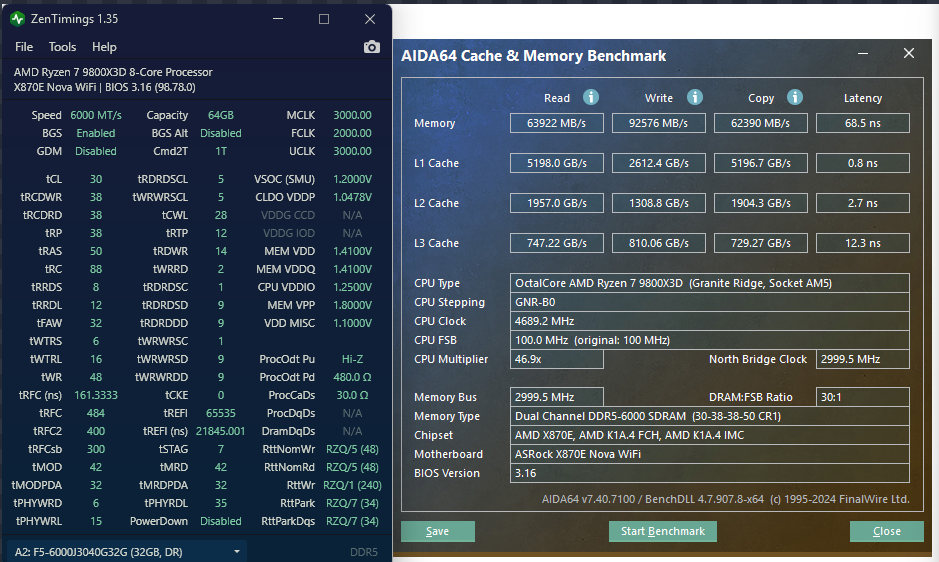Click the Write column info icon

coord(695,97)
